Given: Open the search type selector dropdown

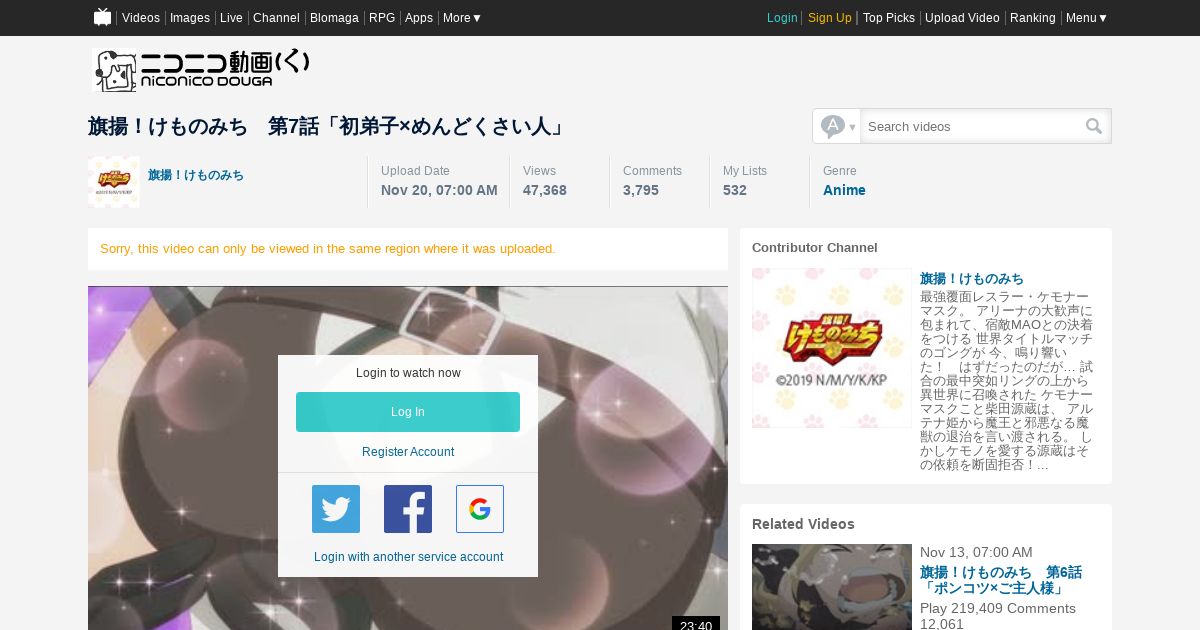Looking at the screenshot, I should click(838, 126).
